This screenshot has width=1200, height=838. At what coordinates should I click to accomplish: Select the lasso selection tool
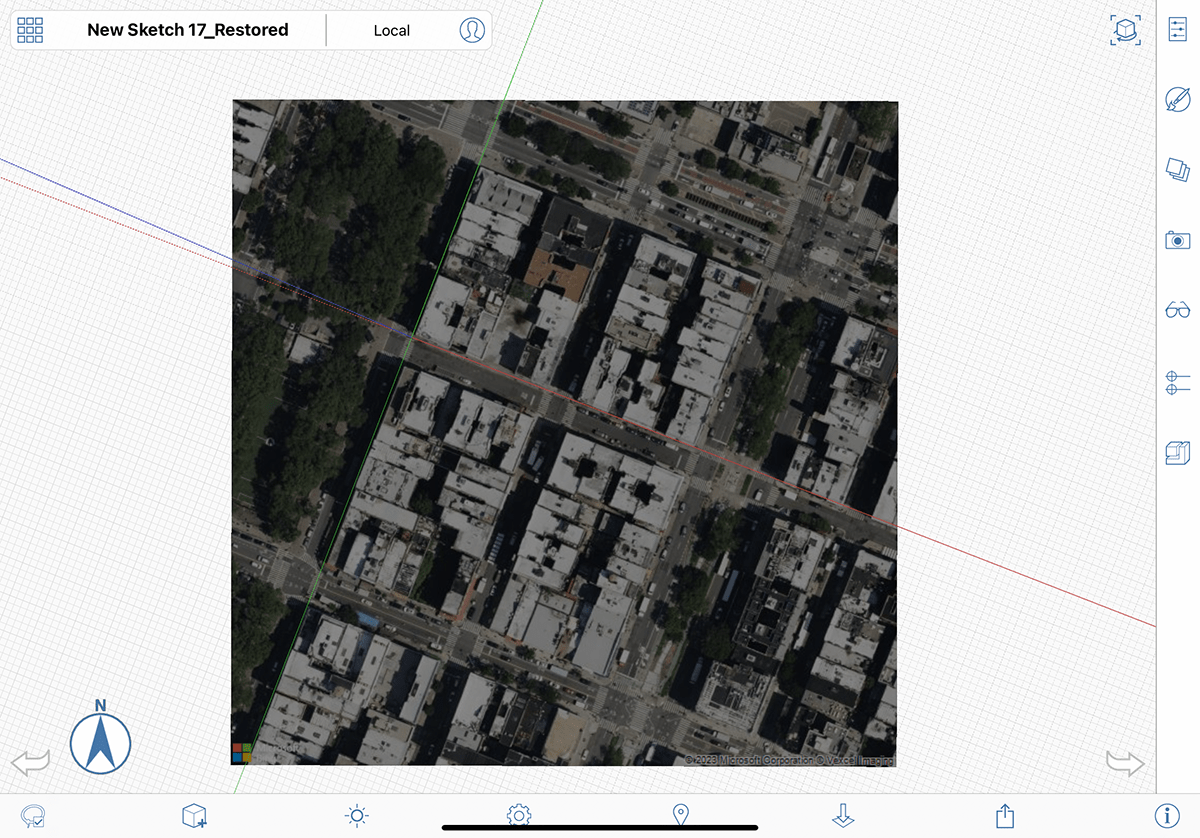point(33,816)
